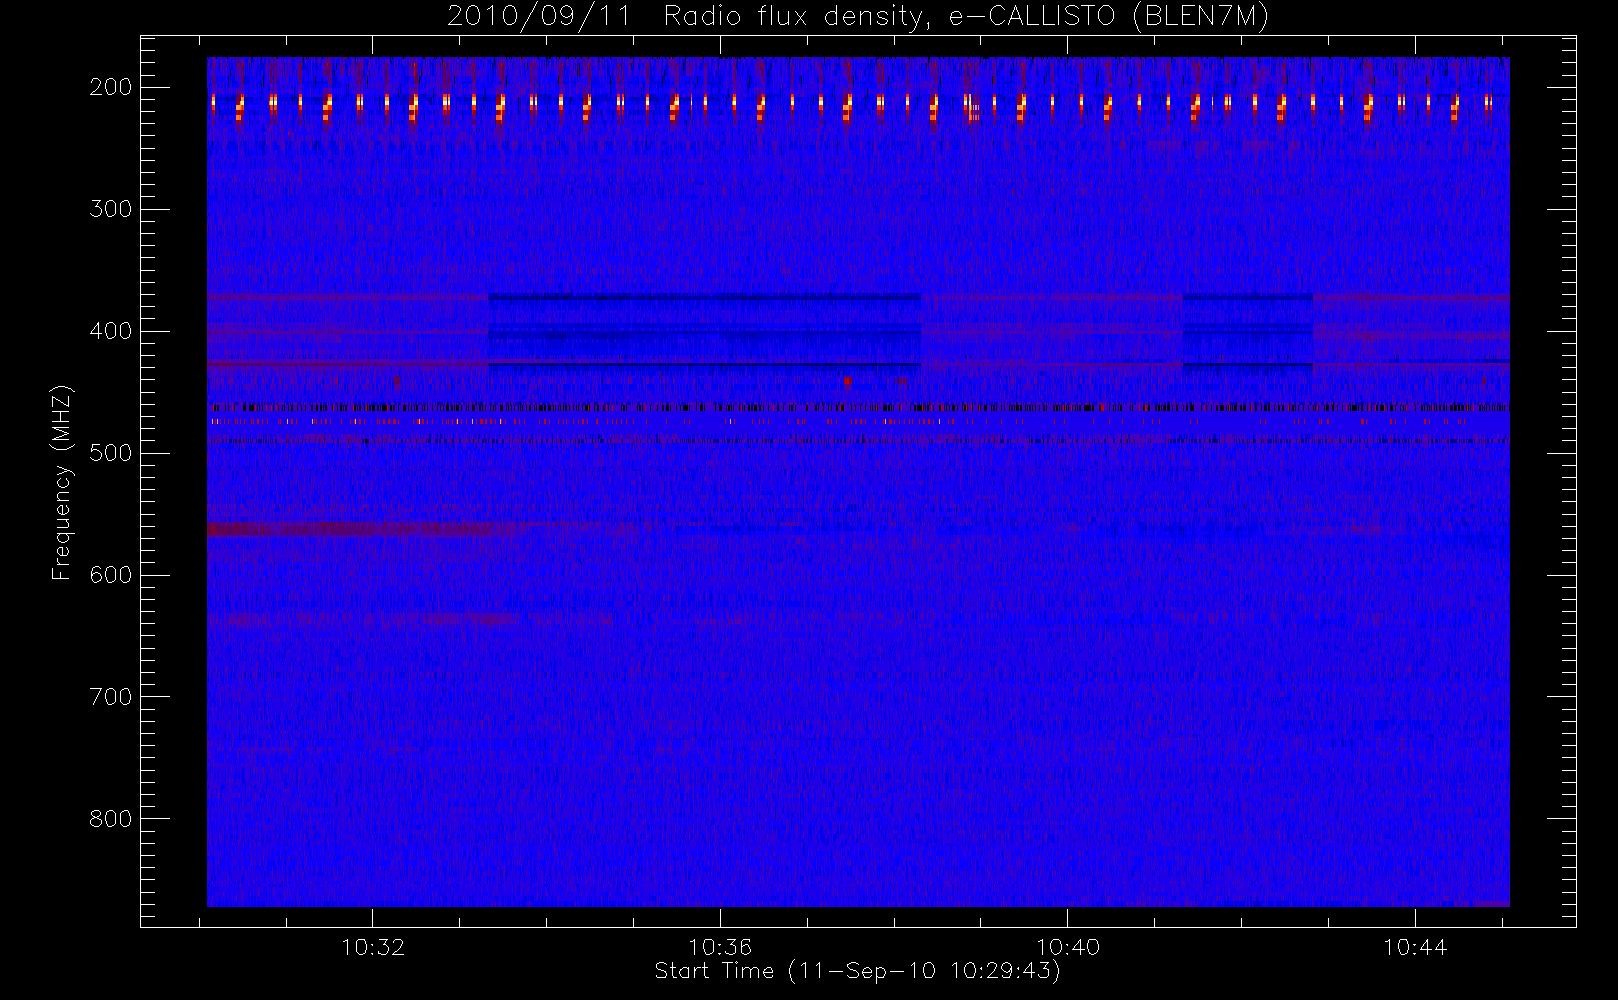Image resolution: width=1618 pixels, height=1000 pixels.
Task: Click the 400 frequency tick label
Action: point(111,331)
